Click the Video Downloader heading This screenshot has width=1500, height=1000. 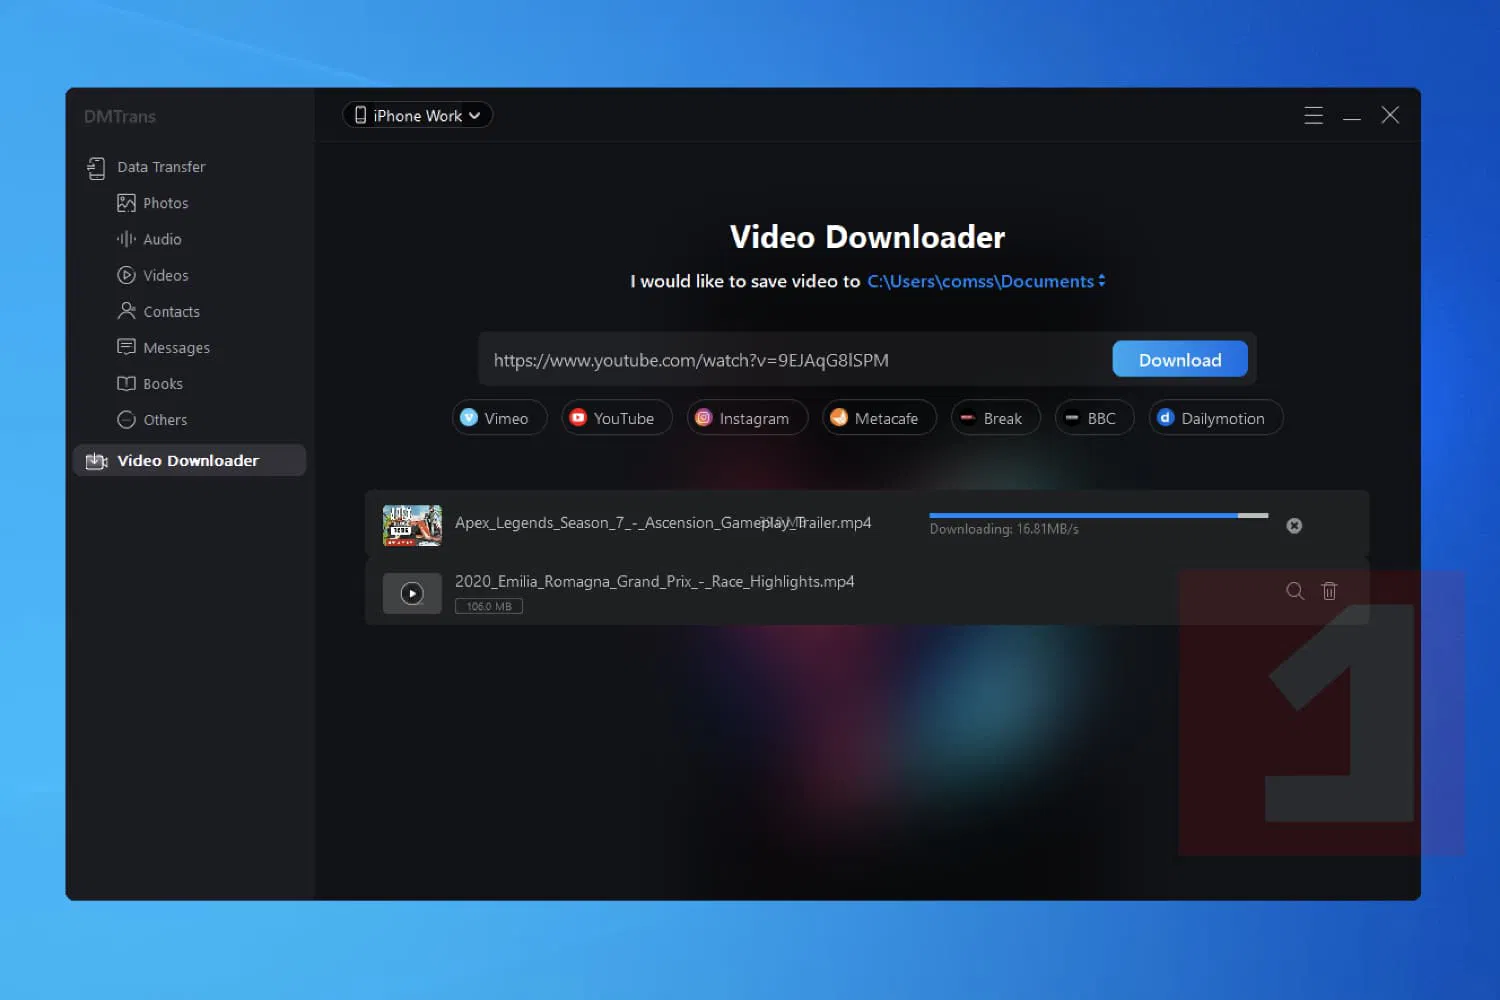point(867,237)
